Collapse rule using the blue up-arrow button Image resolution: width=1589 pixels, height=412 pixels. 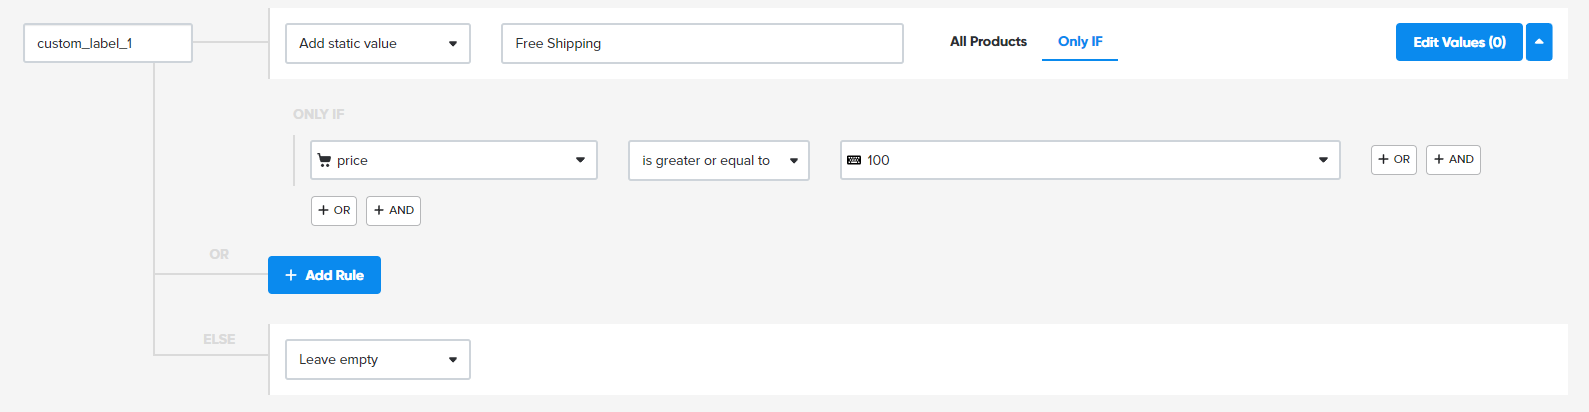[x=1539, y=42]
